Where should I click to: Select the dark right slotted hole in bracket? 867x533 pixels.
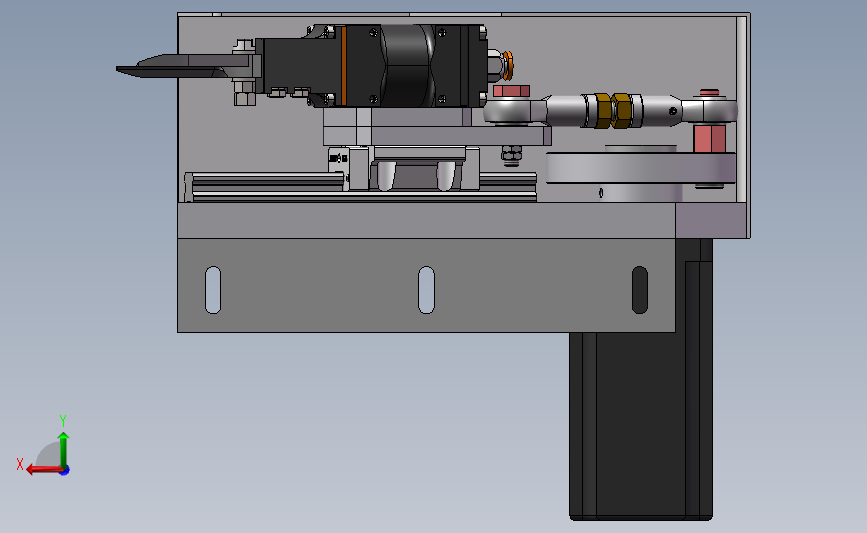click(x=640, y=290)
